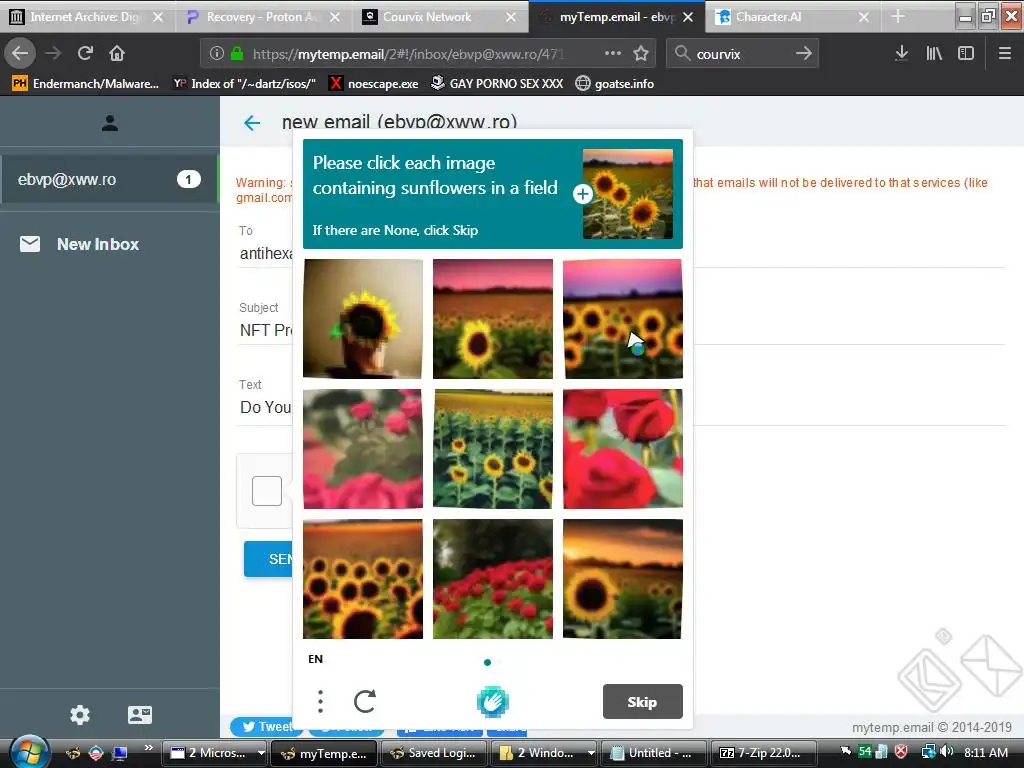
Task: Open New Inbox in the sidebar
Action: point(80,244)
